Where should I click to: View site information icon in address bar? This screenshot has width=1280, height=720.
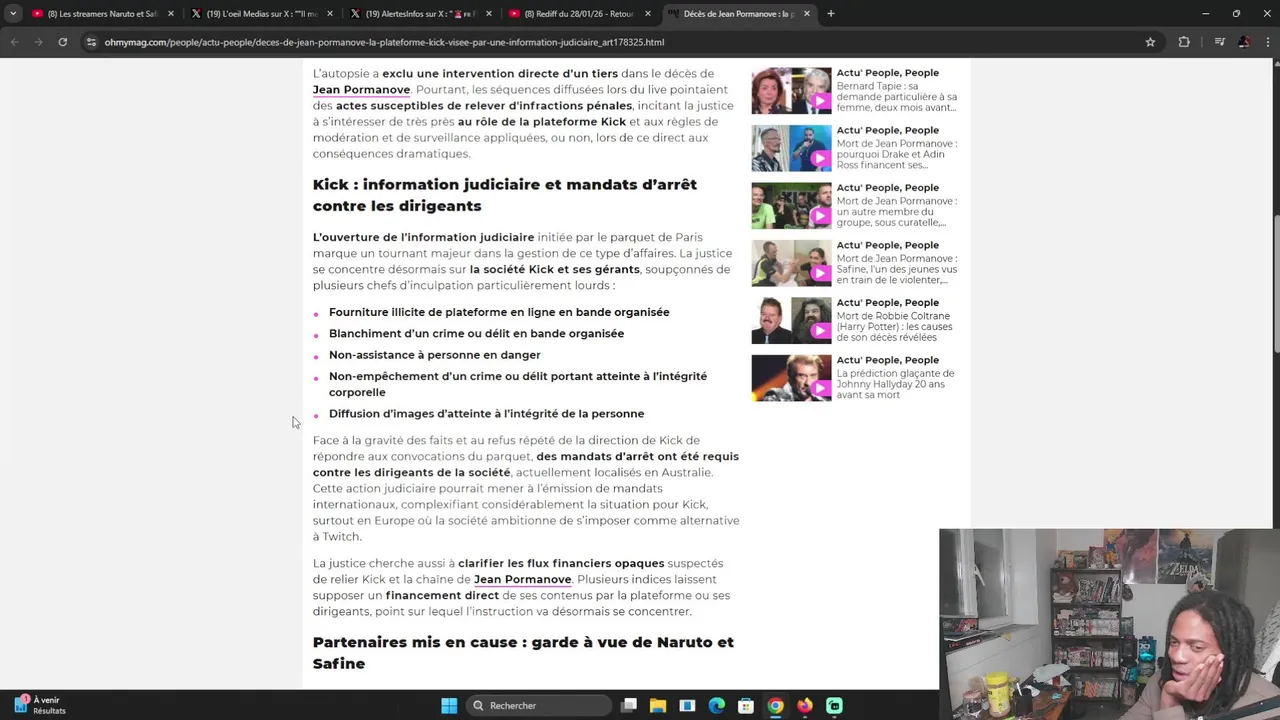91,42
